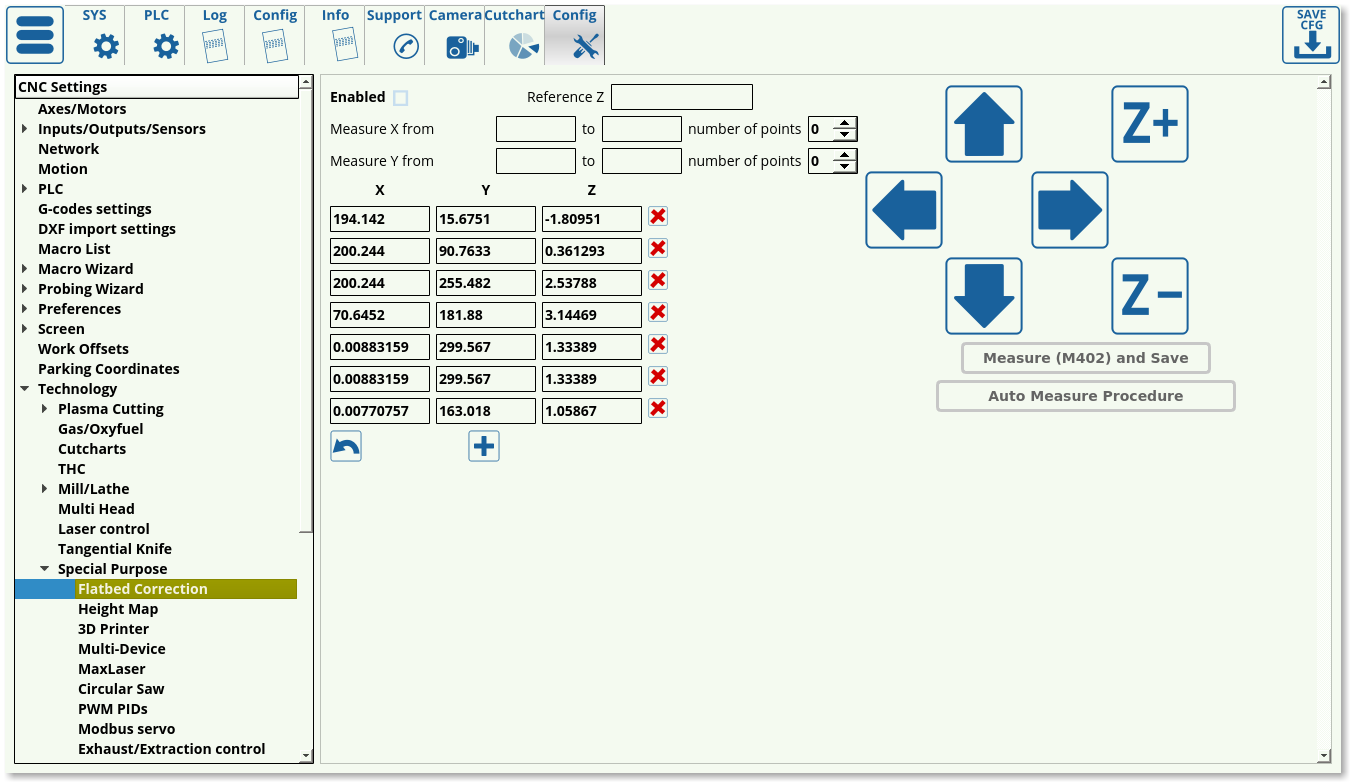Click the undo arrow icon below table

click(346, 446)
